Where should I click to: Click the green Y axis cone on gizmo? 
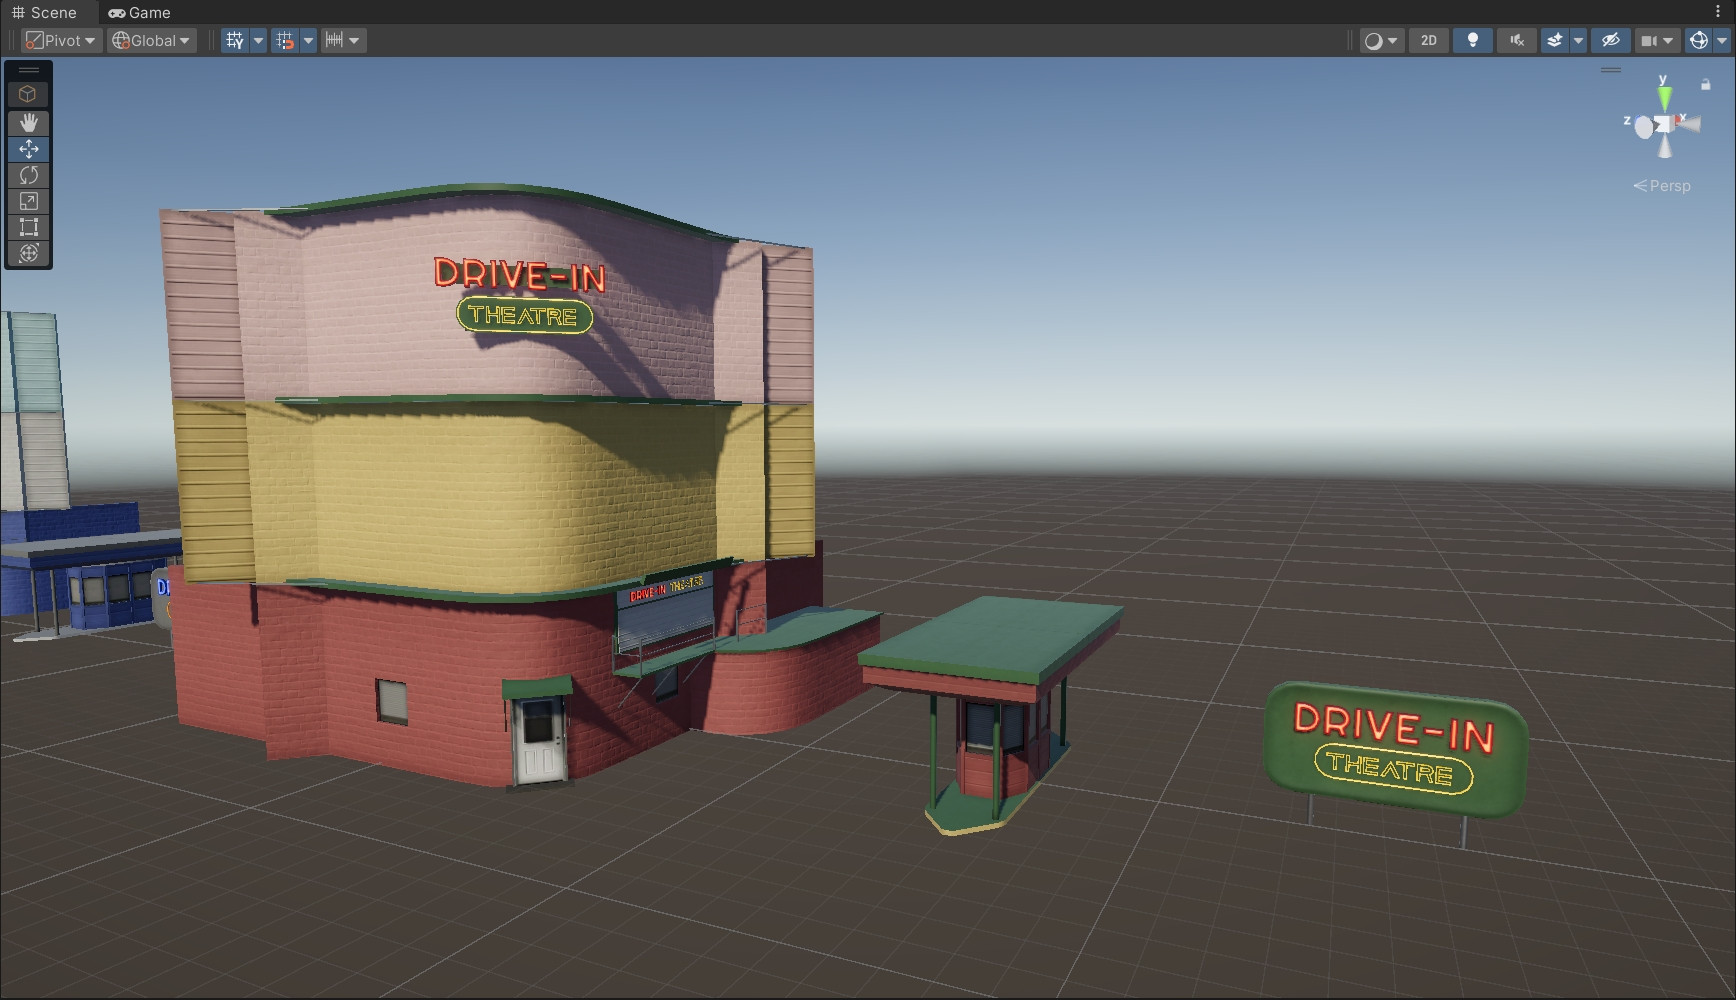(1664, 97)
